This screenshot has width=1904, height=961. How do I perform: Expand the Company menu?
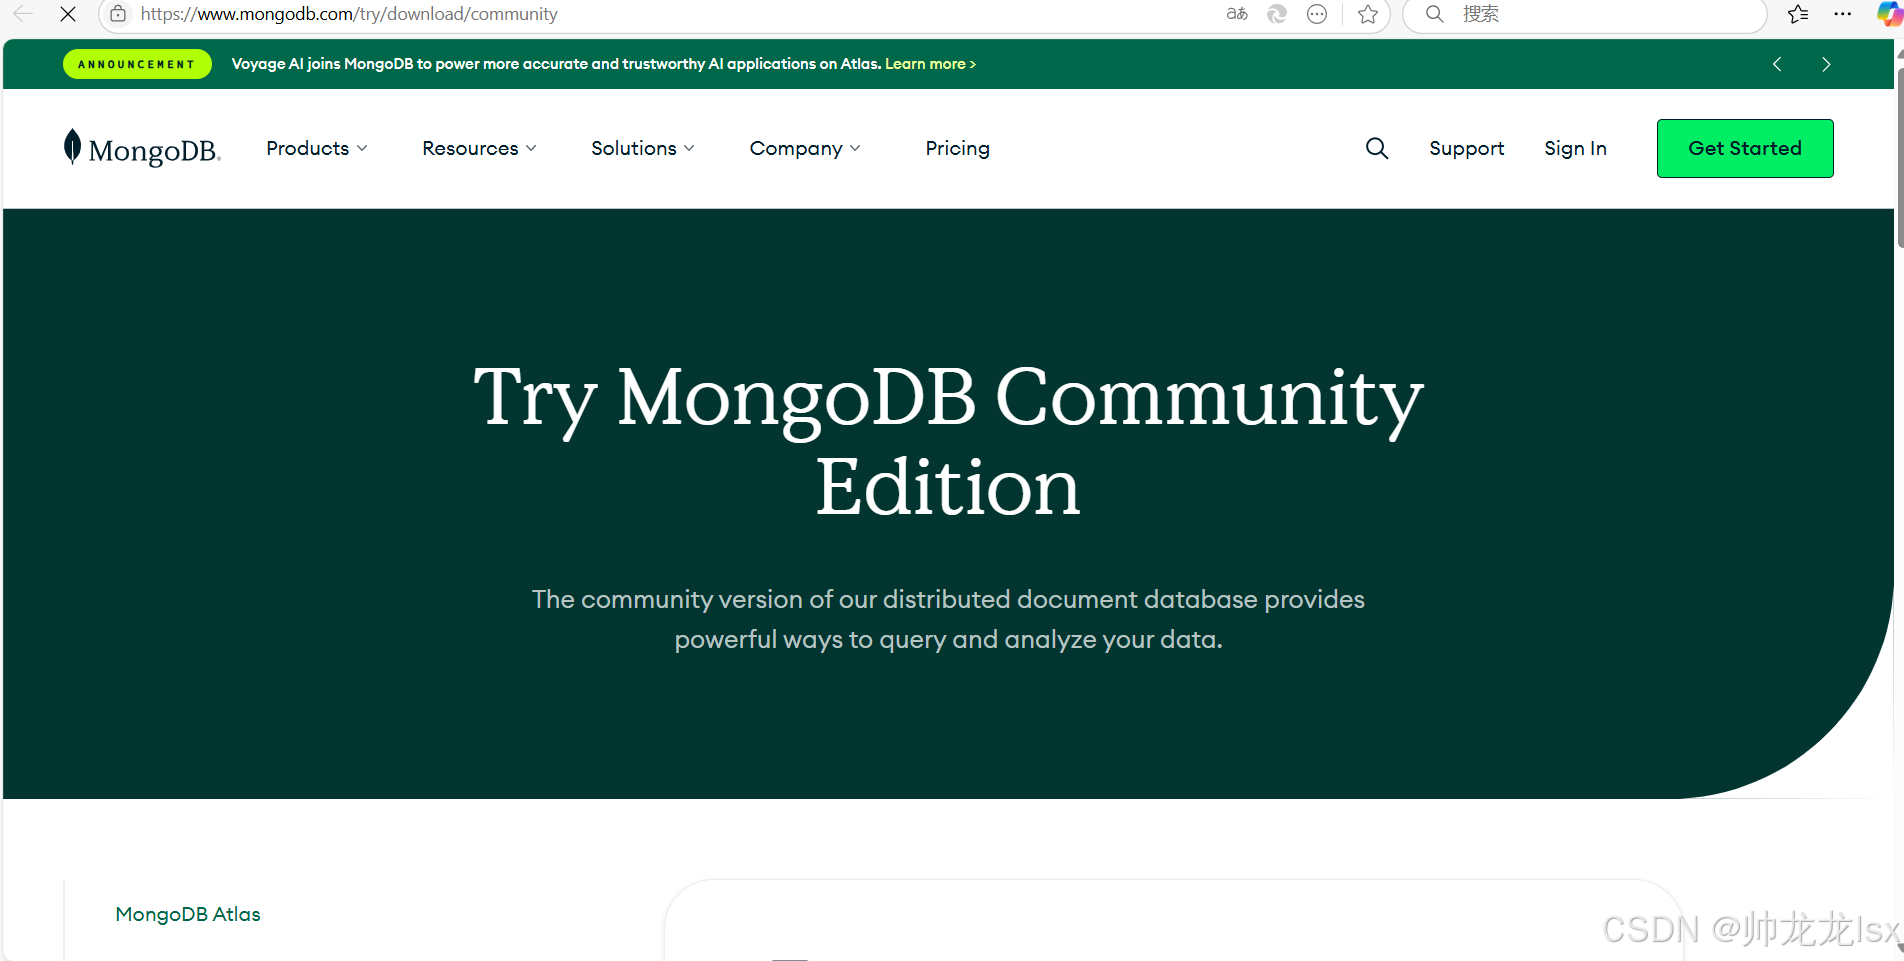(805, 148)
